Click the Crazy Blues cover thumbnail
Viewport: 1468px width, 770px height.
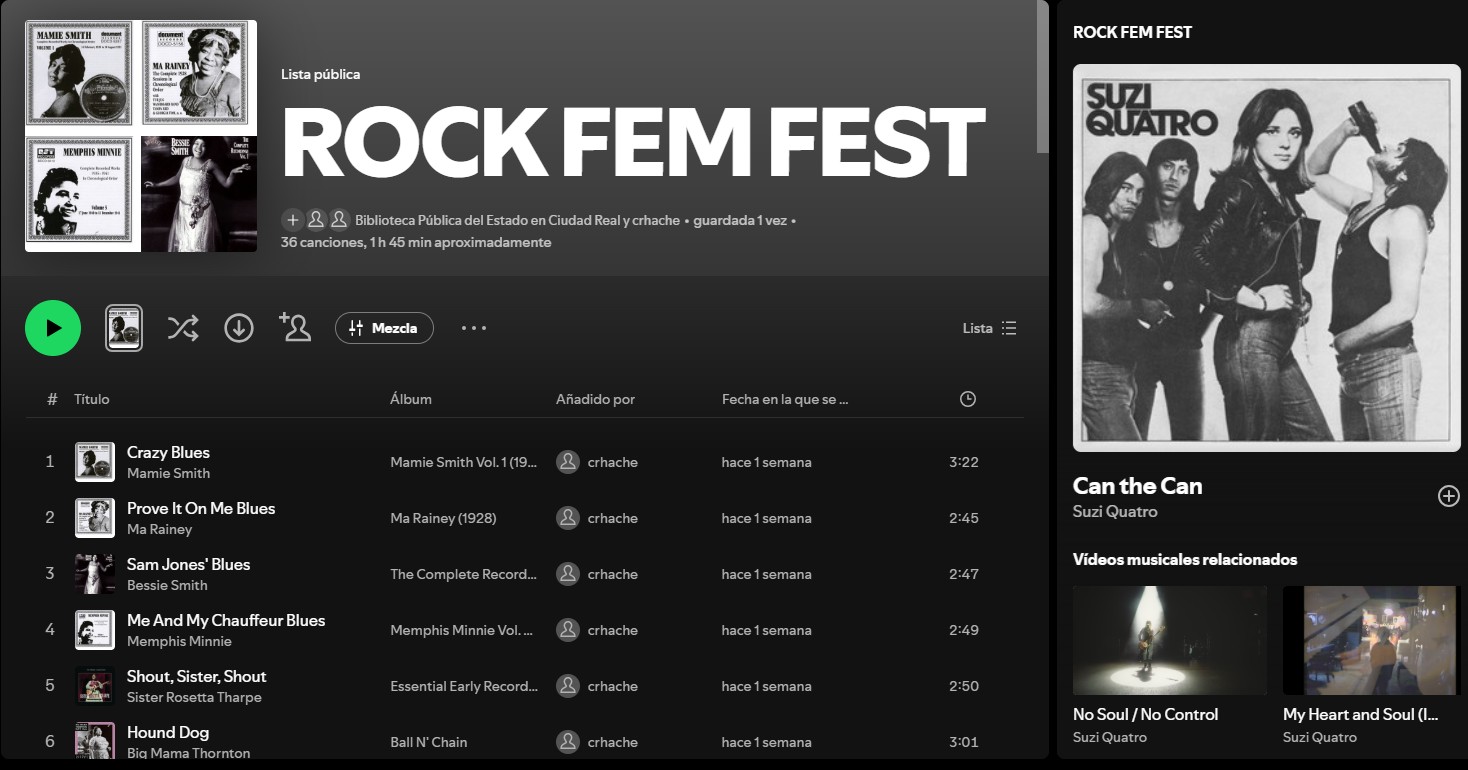pos(95,462)
